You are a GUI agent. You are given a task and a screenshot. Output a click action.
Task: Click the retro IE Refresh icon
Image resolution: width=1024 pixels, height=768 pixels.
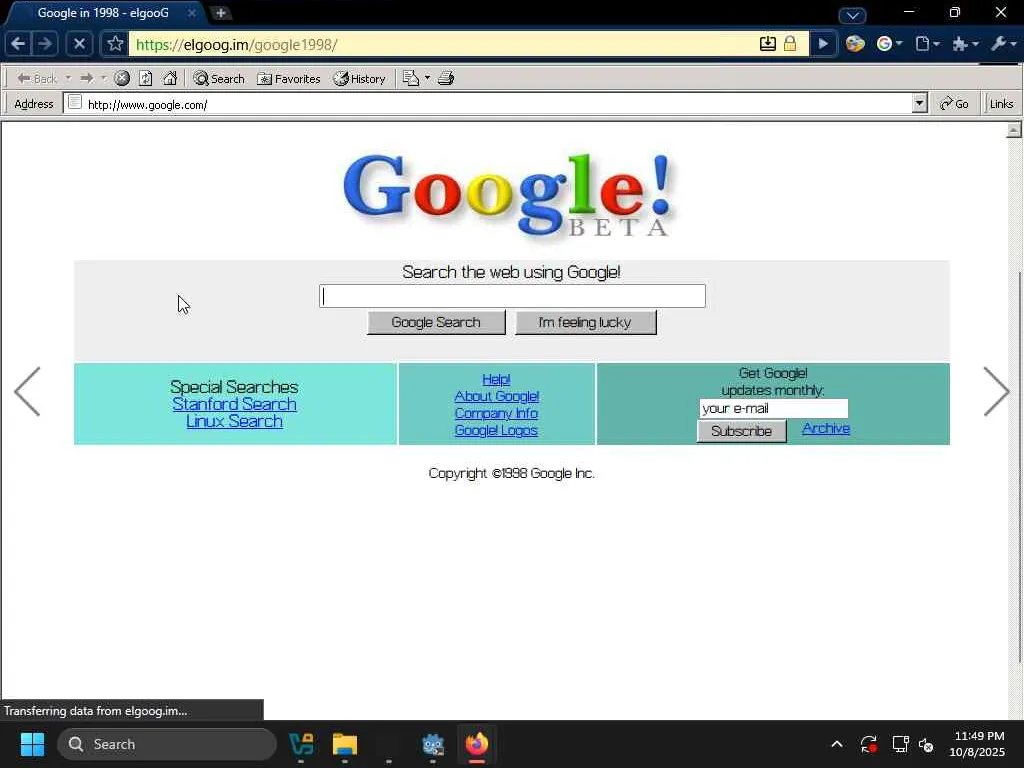pyautogui.click(x=146, y=78)
